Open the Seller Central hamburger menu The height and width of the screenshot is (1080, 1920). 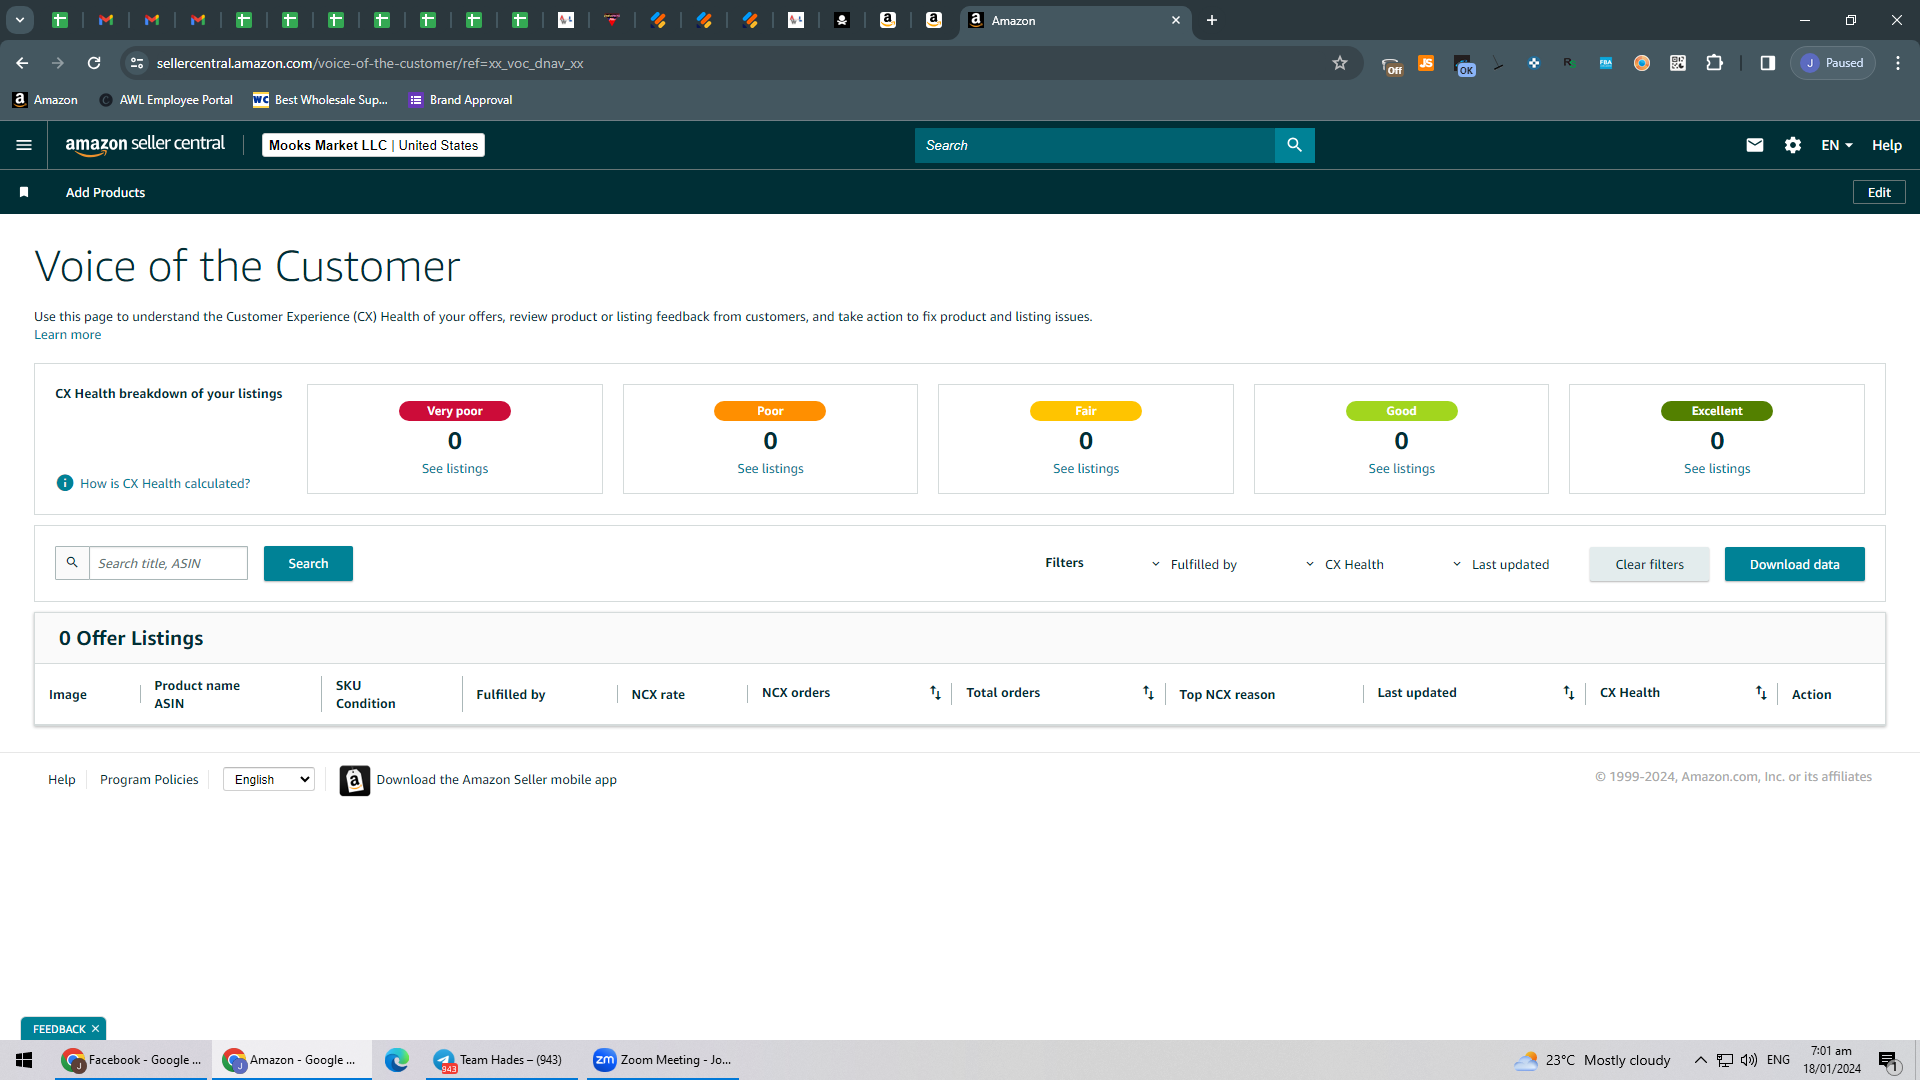24,145
